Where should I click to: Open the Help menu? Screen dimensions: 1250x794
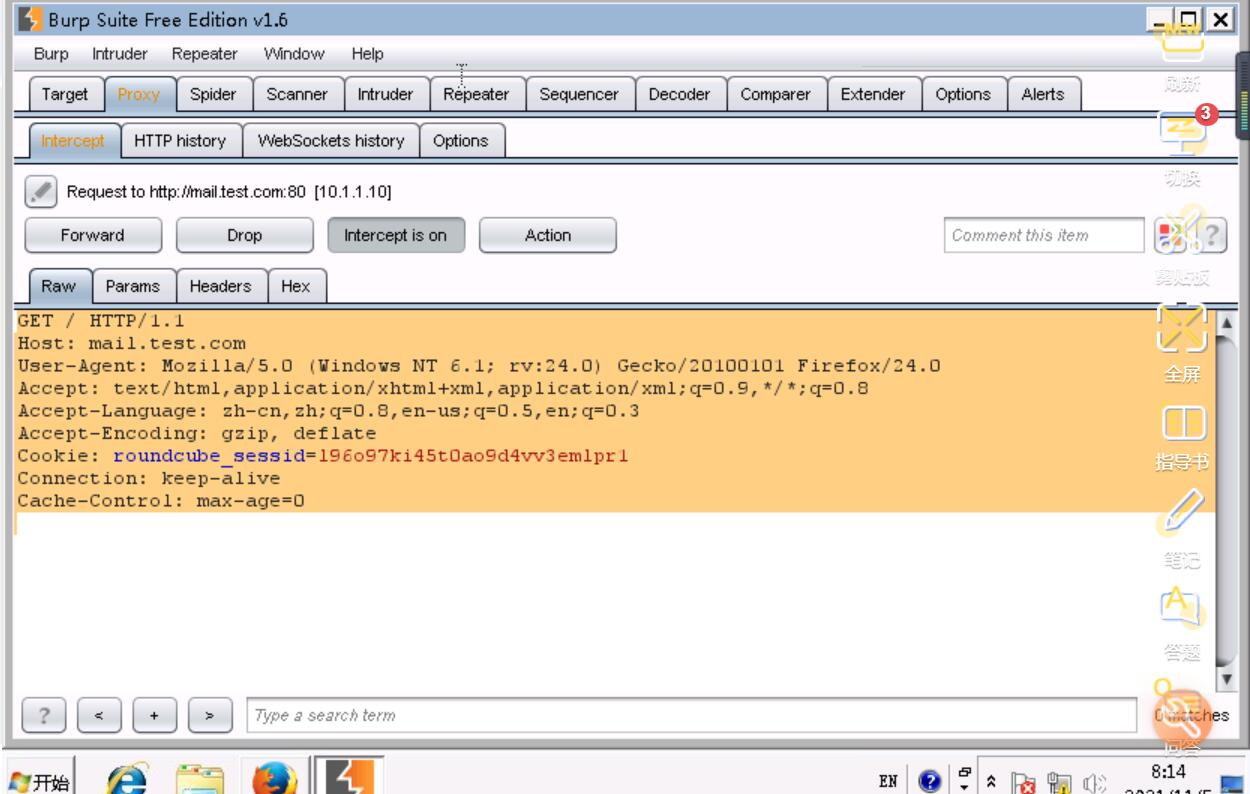[x=367, y=54]
